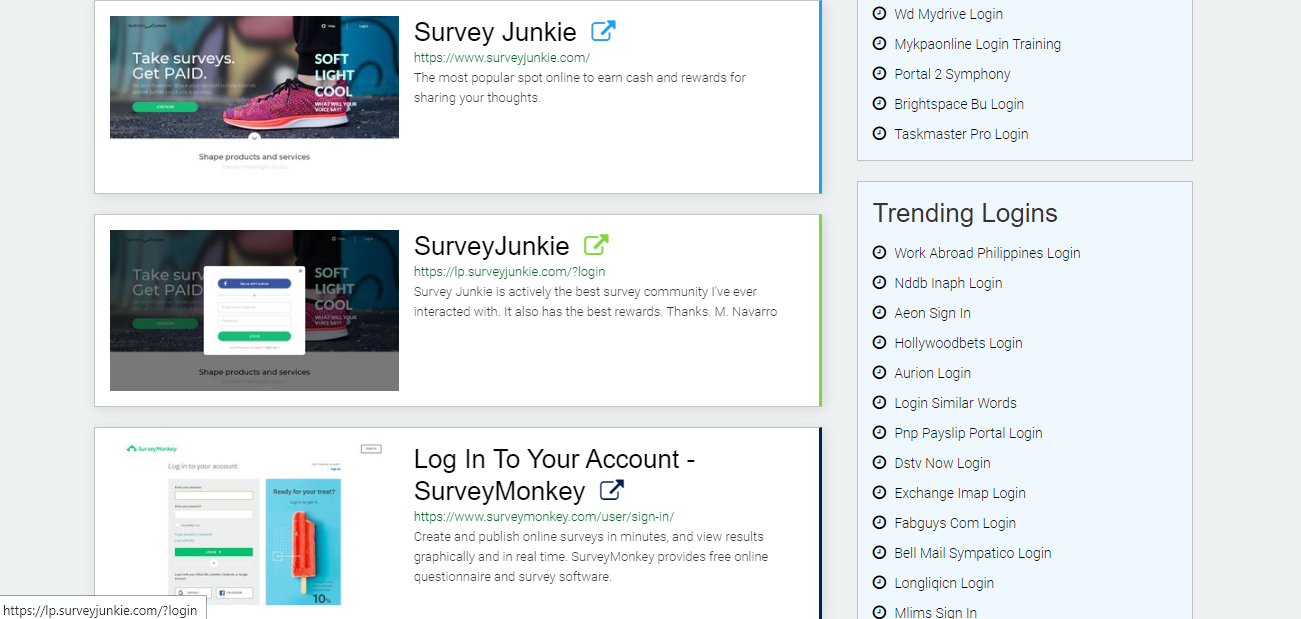Click clock icon beside Brightspace Bu Login
Screen dimensions: 1301x619
[x=879, y=103]
